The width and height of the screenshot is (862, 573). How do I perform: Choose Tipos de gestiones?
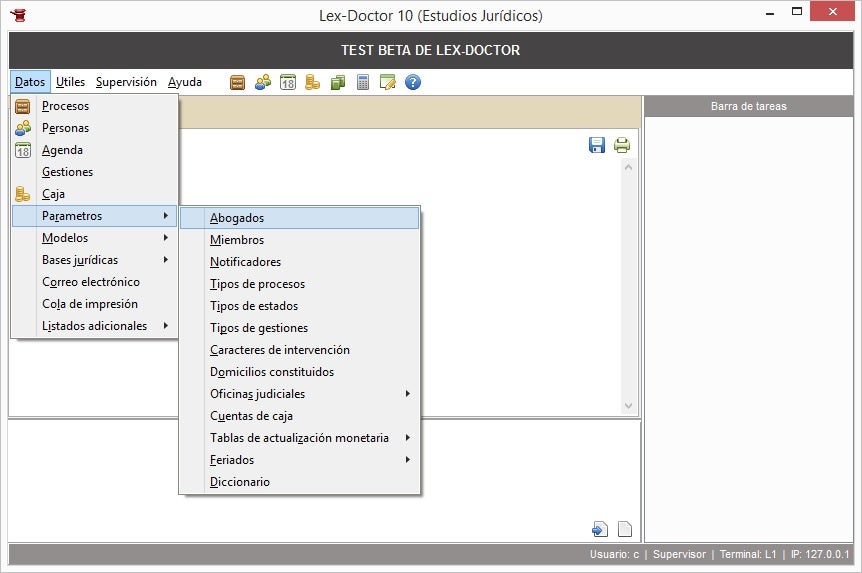point(300,328)
